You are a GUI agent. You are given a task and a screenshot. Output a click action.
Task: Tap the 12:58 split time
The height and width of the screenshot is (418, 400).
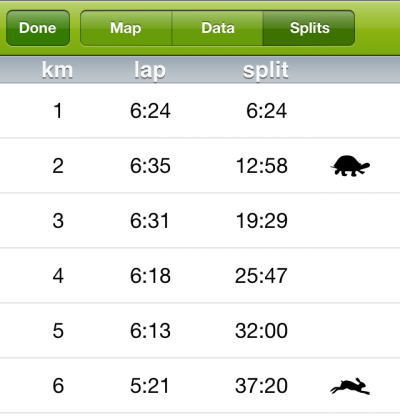point(262,166)
